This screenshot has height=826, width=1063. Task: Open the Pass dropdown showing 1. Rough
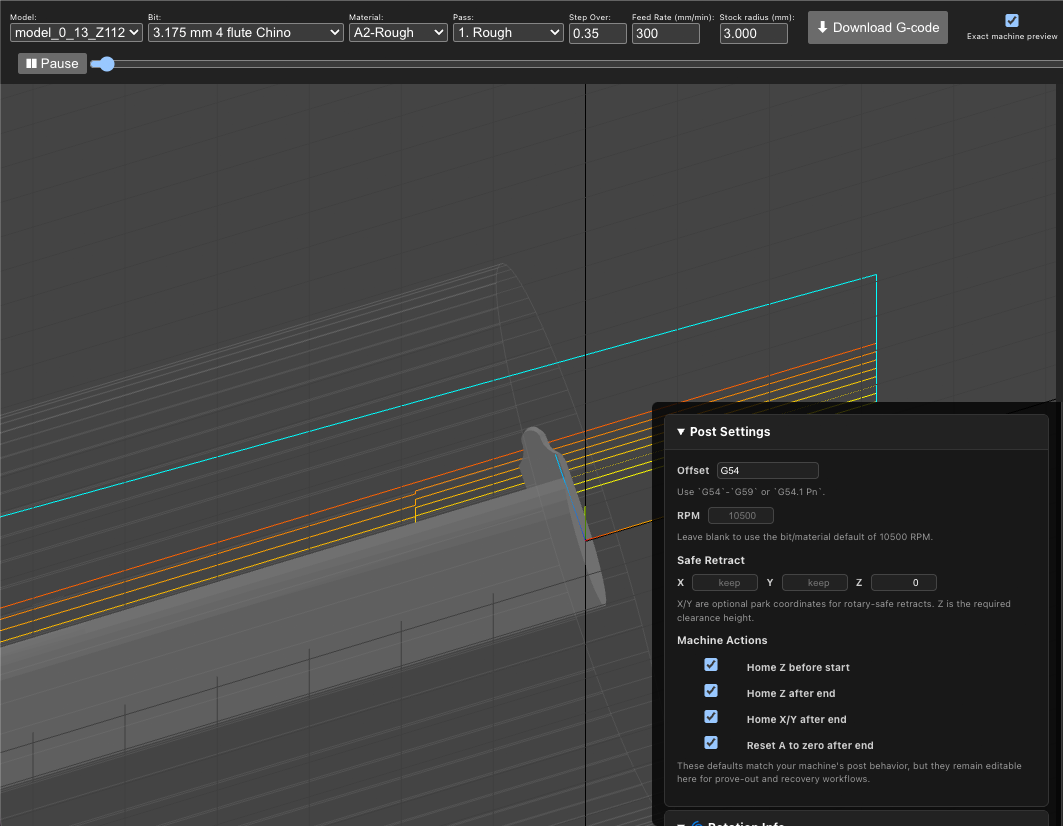(x=508, y=33)
